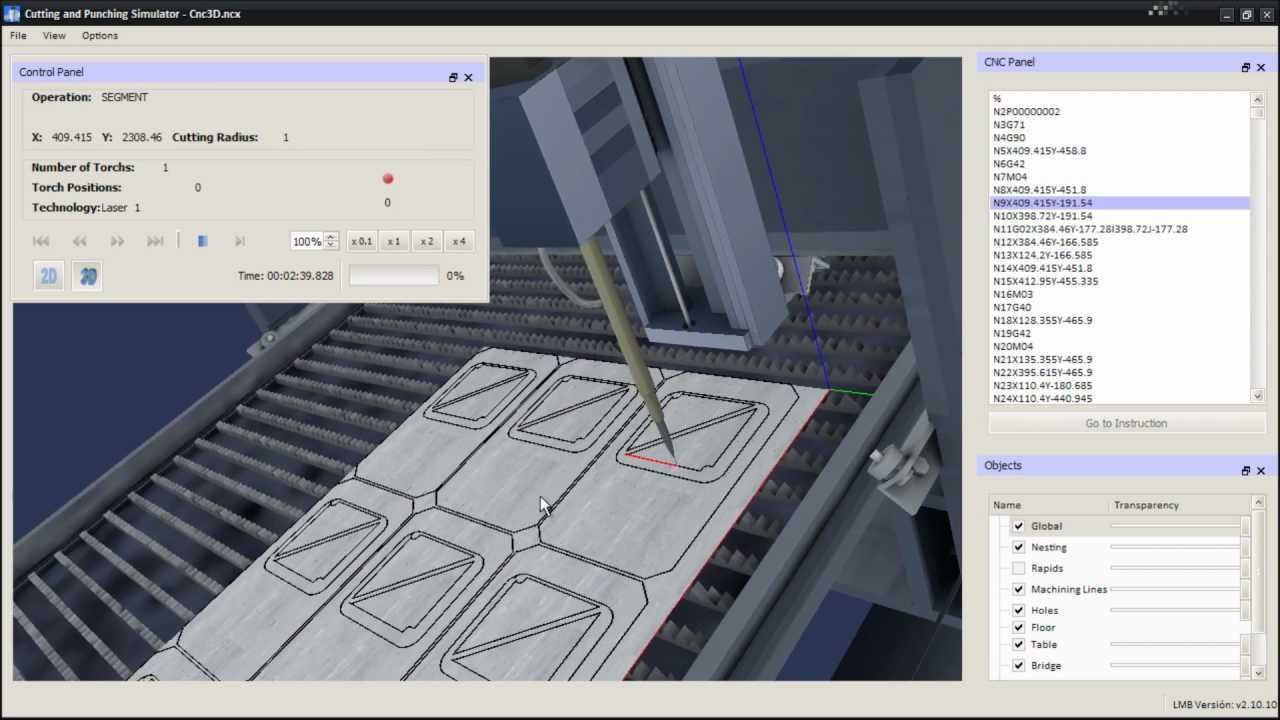This screenshot has height=720, width=1280.
Task: Close the Control Panel
Action: click(468, 77)
